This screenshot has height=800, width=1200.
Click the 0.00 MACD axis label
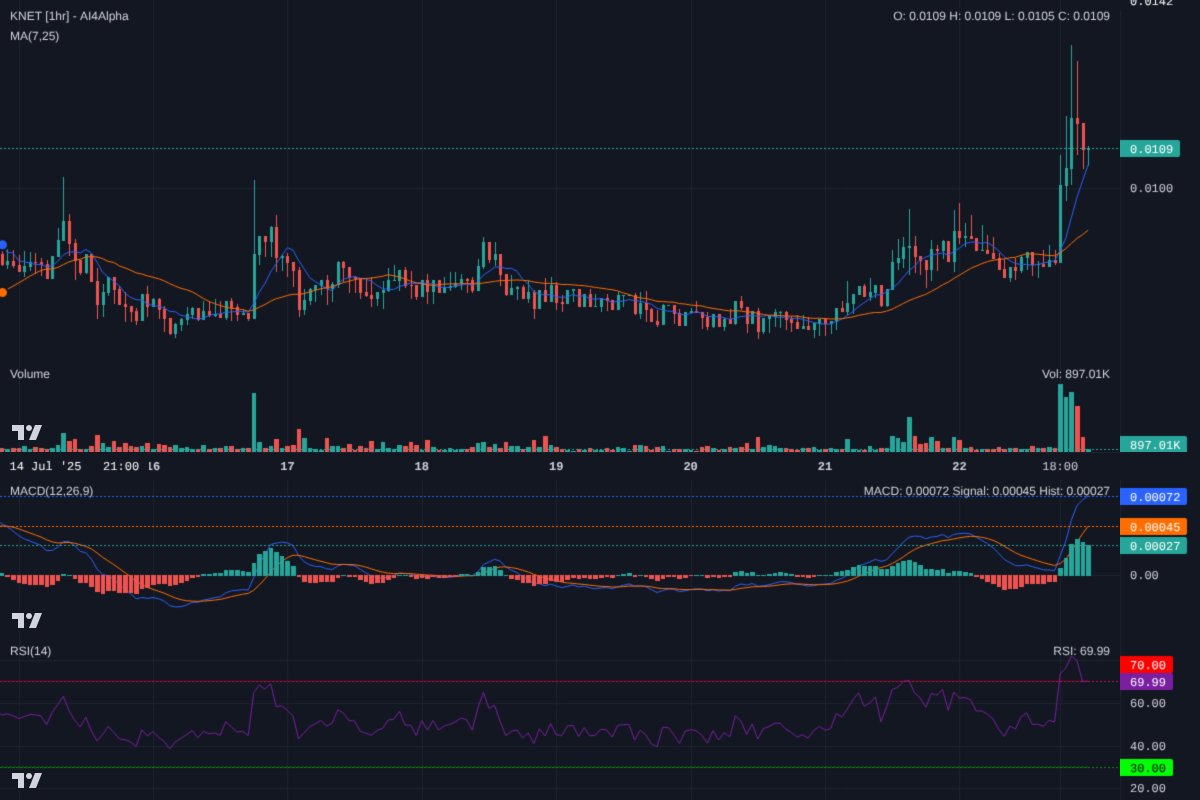click(1144, 575)
